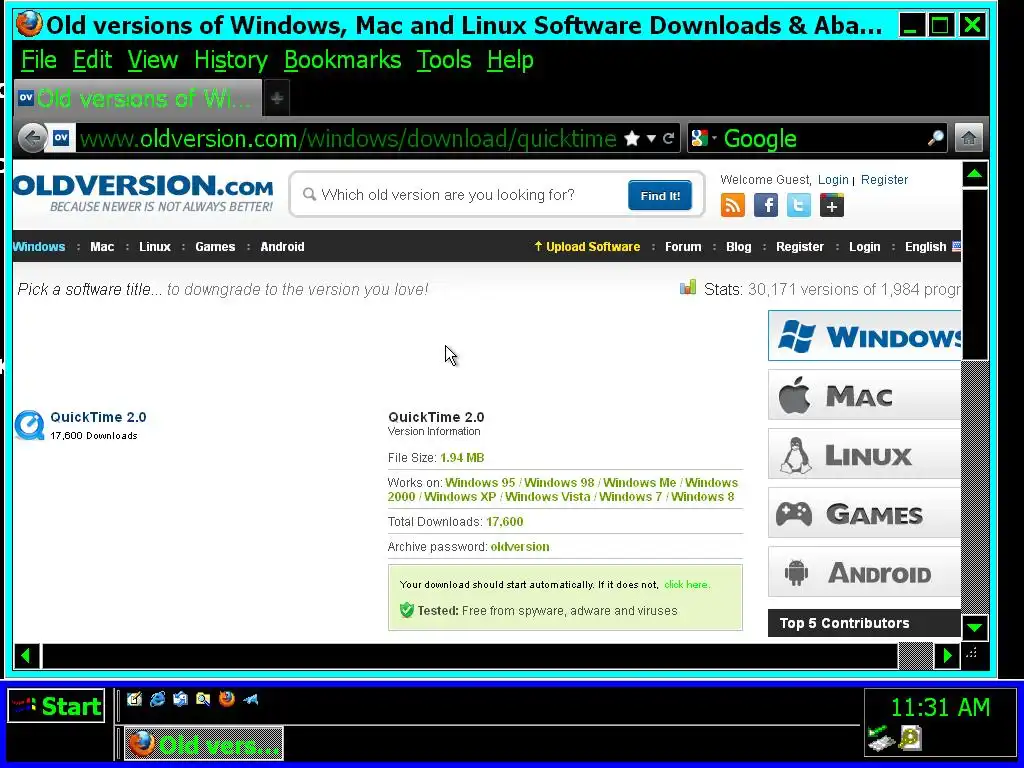1024x768 pixels.
Task: Click the vertical scrollbar down arrow
Action: click(975, 628)
